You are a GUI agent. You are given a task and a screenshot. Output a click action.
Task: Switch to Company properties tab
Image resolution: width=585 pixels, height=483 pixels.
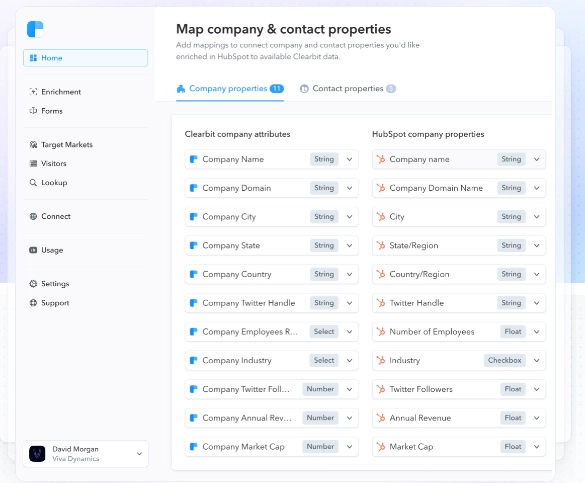point(230,89)
